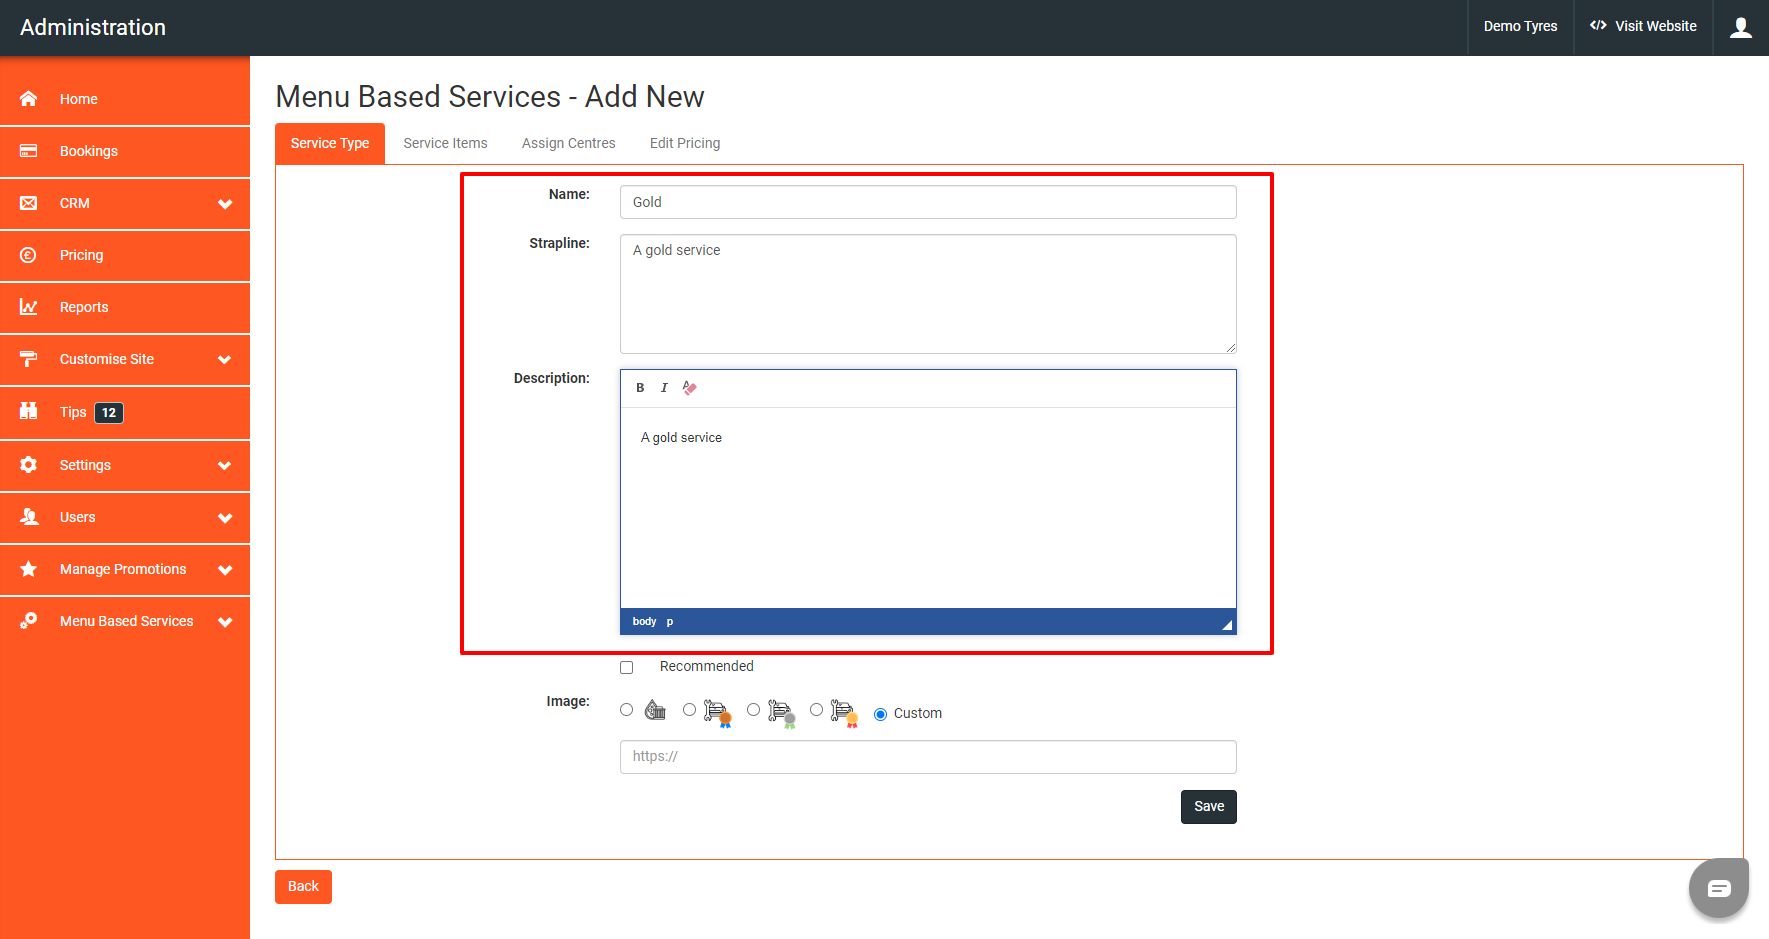Open the chat bubble in bottom-right corner
1769x939 pixels.
[x=1718, y=888]
